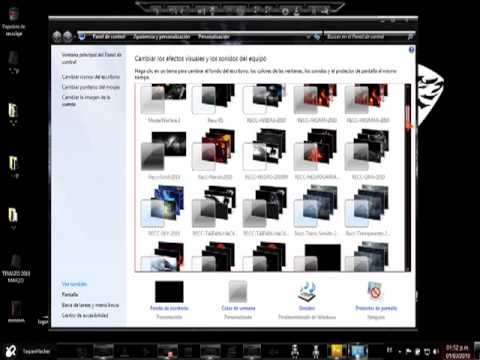Expand the address bar history dropdown arrow
Image resolution: width=480 pixels, height=360 pixels.
pyautogui.click(x=309, y=36)
